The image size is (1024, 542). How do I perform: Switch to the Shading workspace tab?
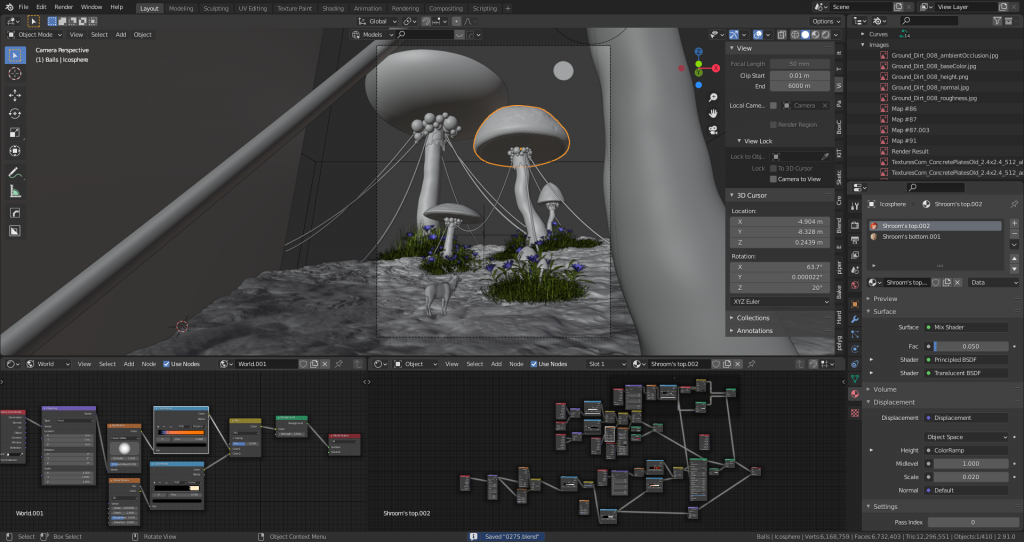point(332,8)
